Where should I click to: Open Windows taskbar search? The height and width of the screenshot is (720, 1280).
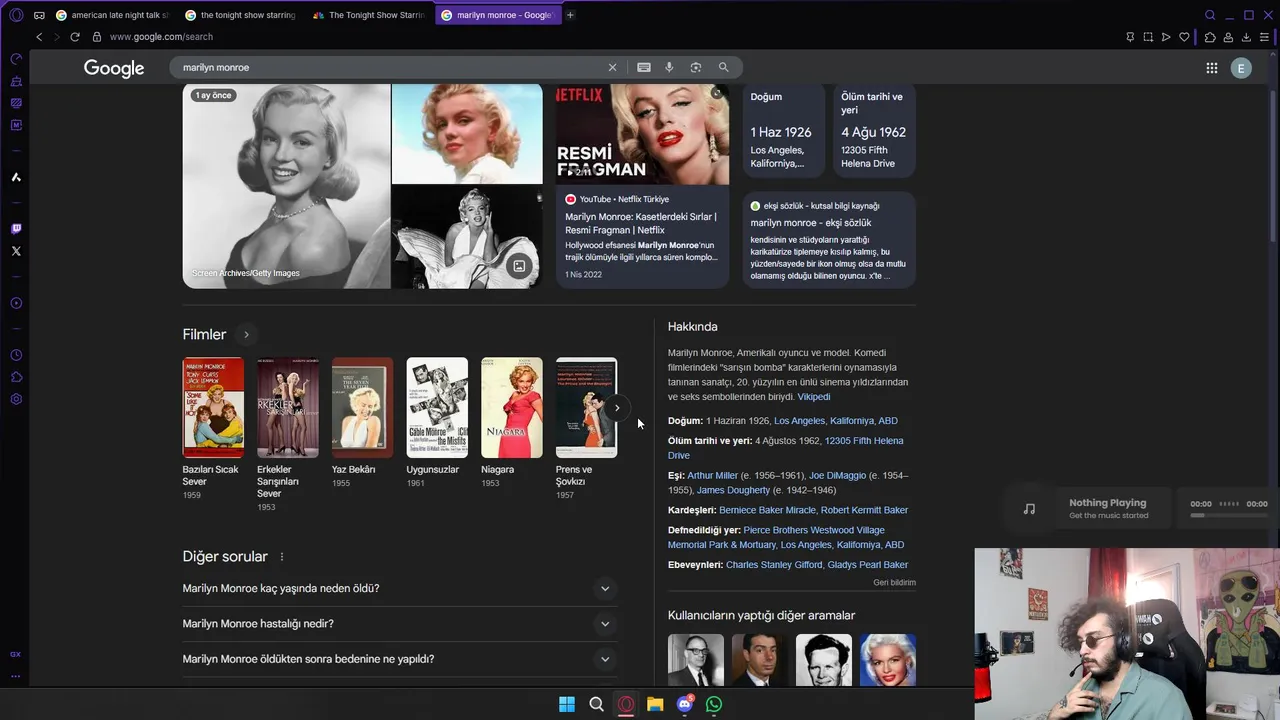[596, 704]
